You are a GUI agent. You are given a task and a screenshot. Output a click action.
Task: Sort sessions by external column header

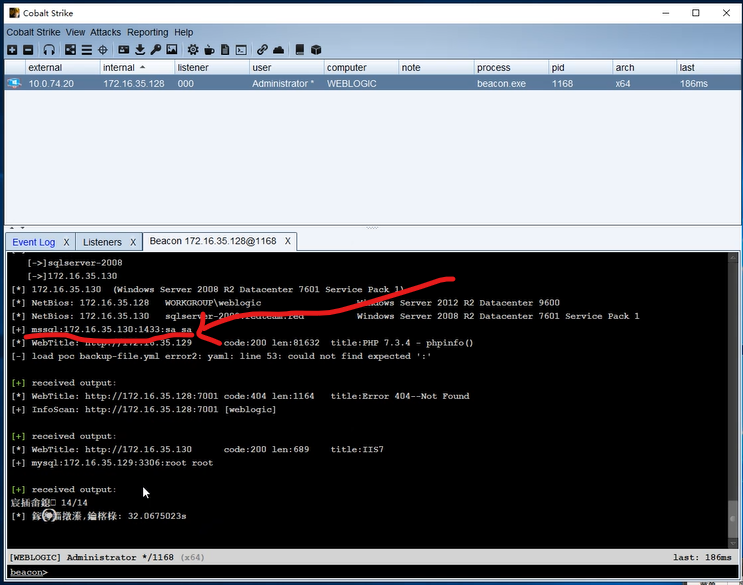pos(63,67)
